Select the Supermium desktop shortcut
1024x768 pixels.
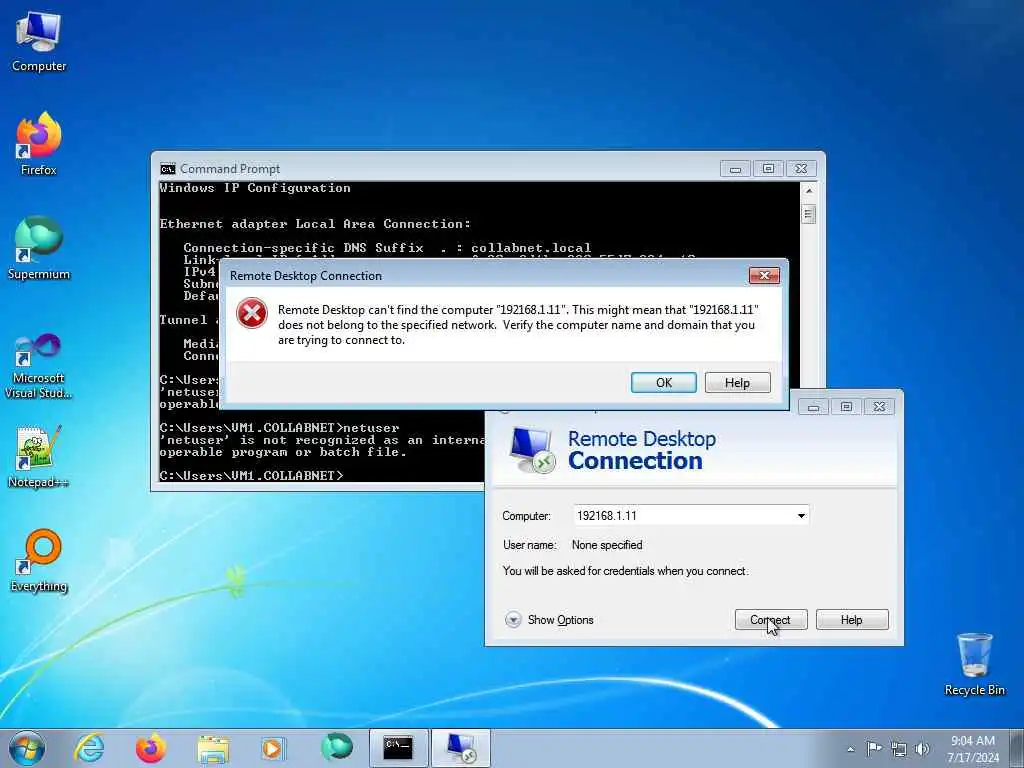pyautogui.click(x=39, y=248)
